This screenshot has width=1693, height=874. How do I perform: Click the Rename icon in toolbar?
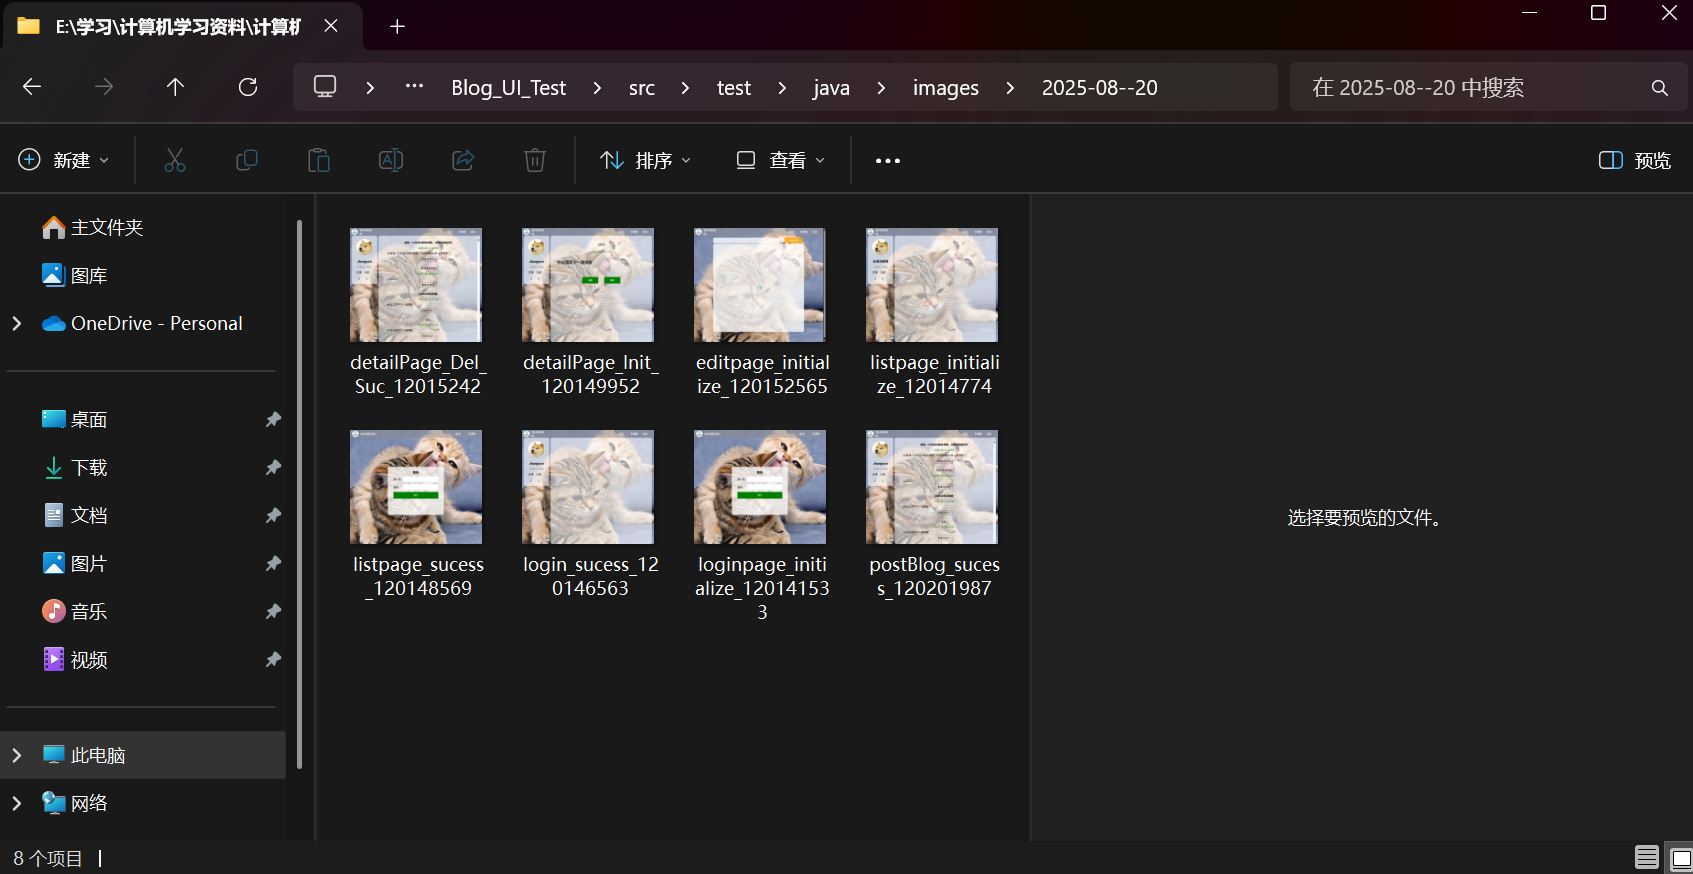(x=391, y=160)
